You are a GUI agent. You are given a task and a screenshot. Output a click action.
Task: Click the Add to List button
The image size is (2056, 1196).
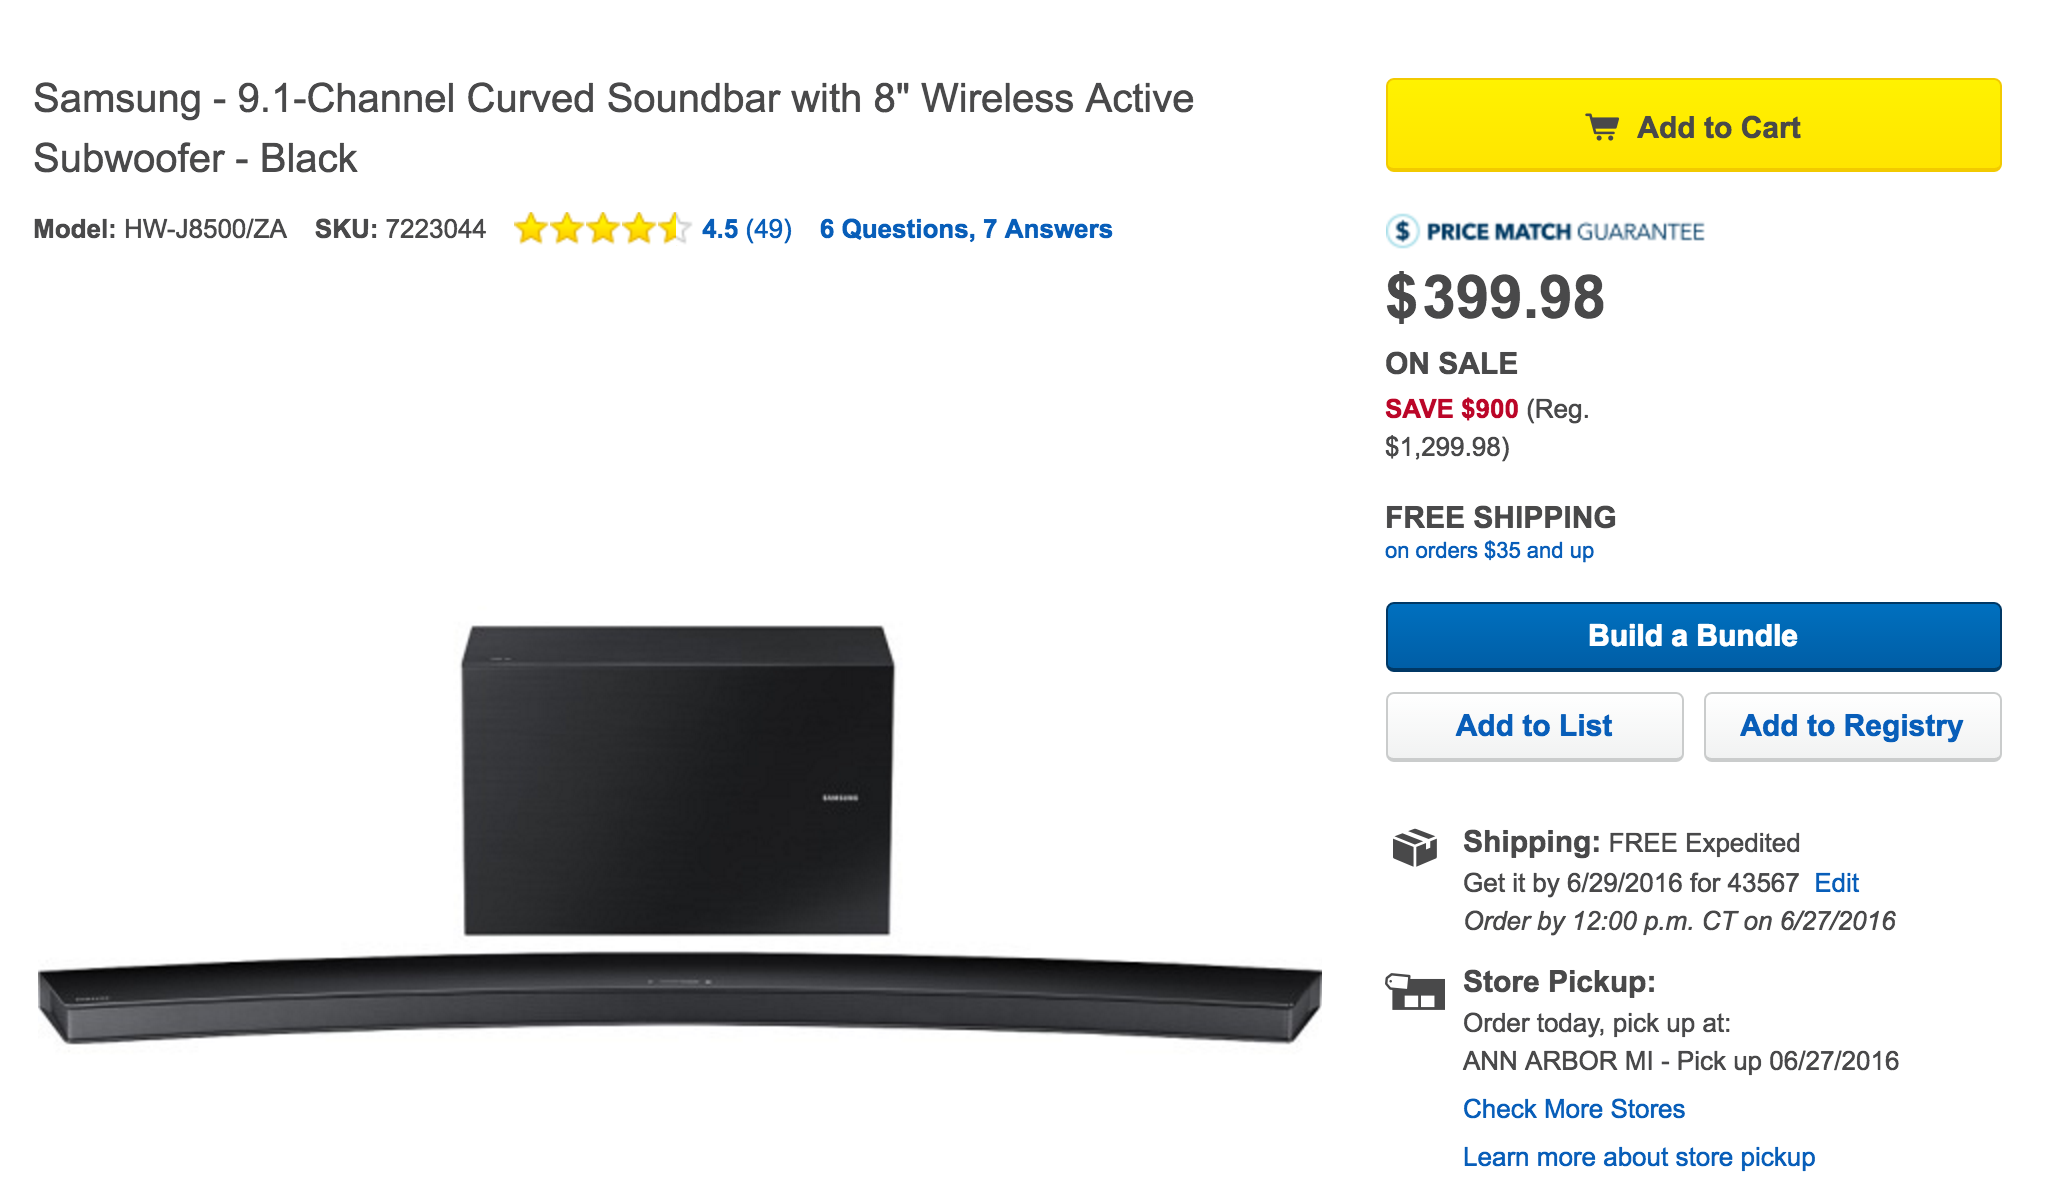pos(1534,726)
